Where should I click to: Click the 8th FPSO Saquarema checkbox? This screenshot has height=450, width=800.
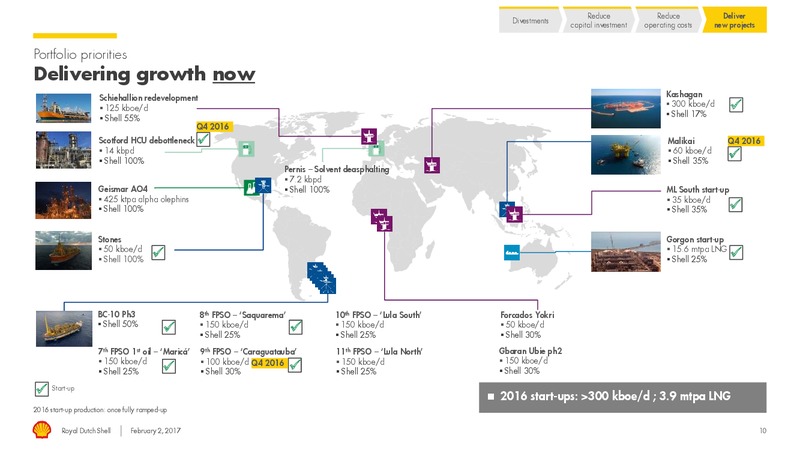point(295,327)
